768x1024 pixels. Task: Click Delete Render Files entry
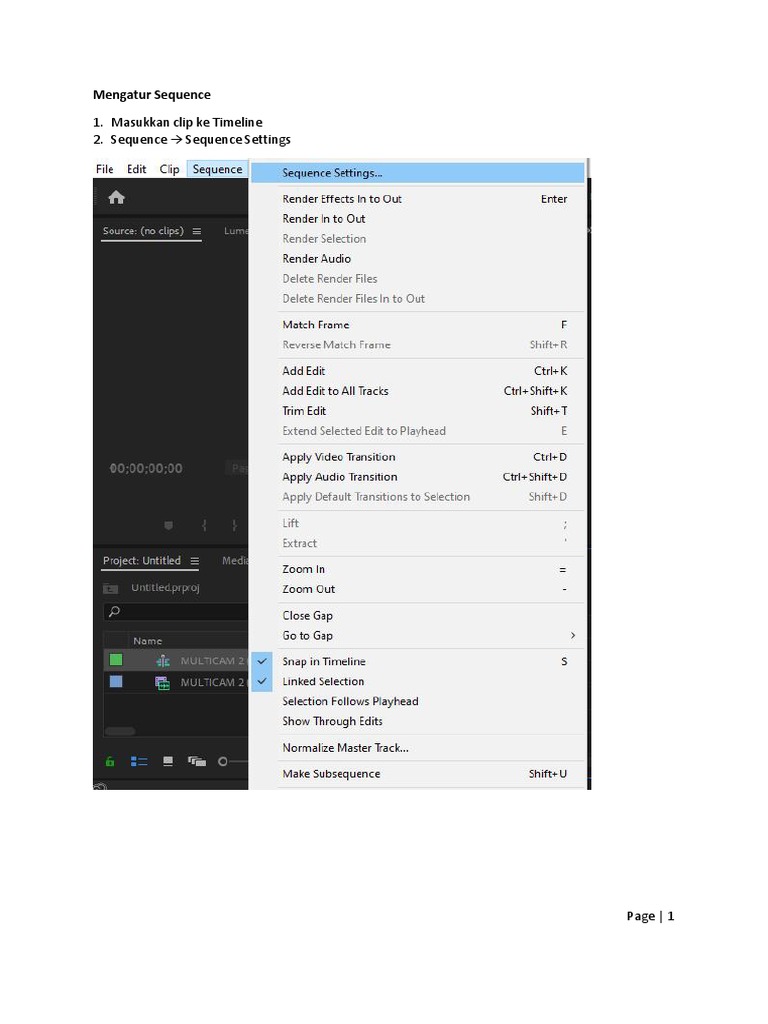(418, 279)
